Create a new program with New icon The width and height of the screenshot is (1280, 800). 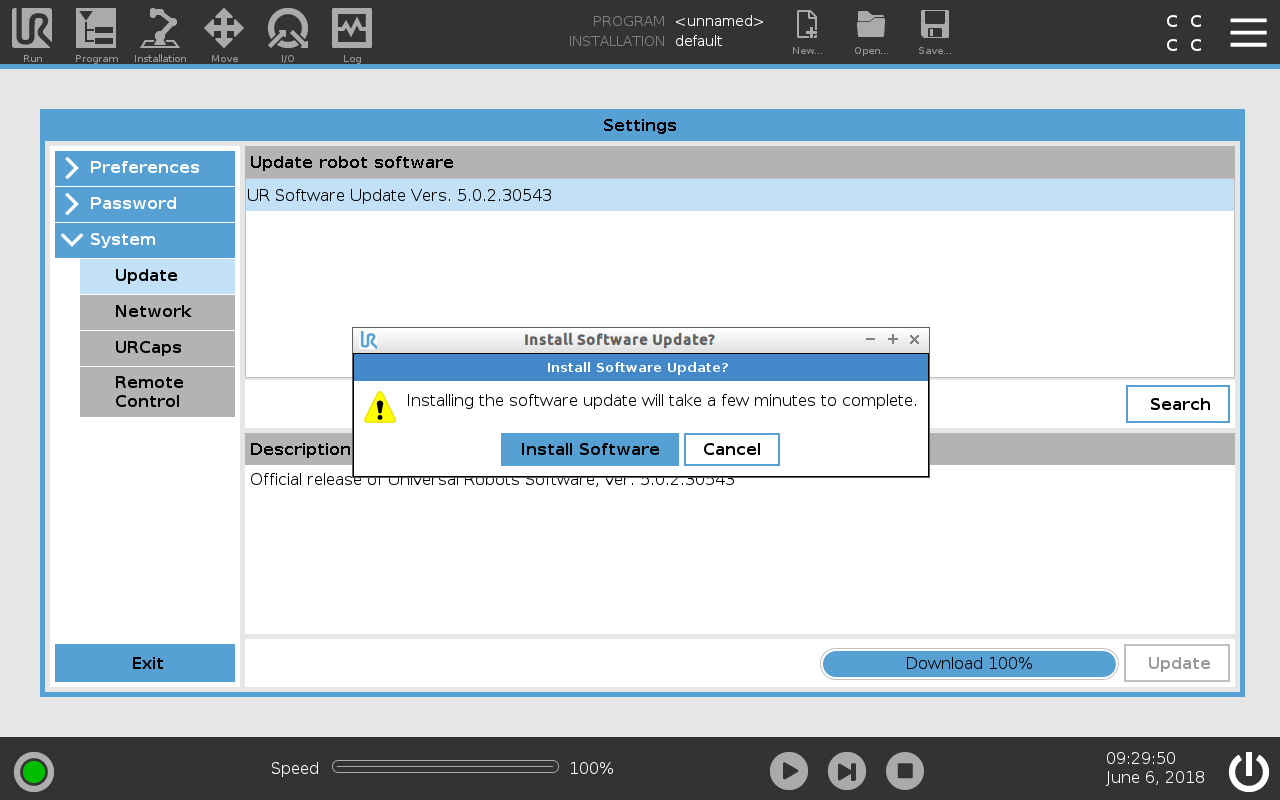[806, 28]
